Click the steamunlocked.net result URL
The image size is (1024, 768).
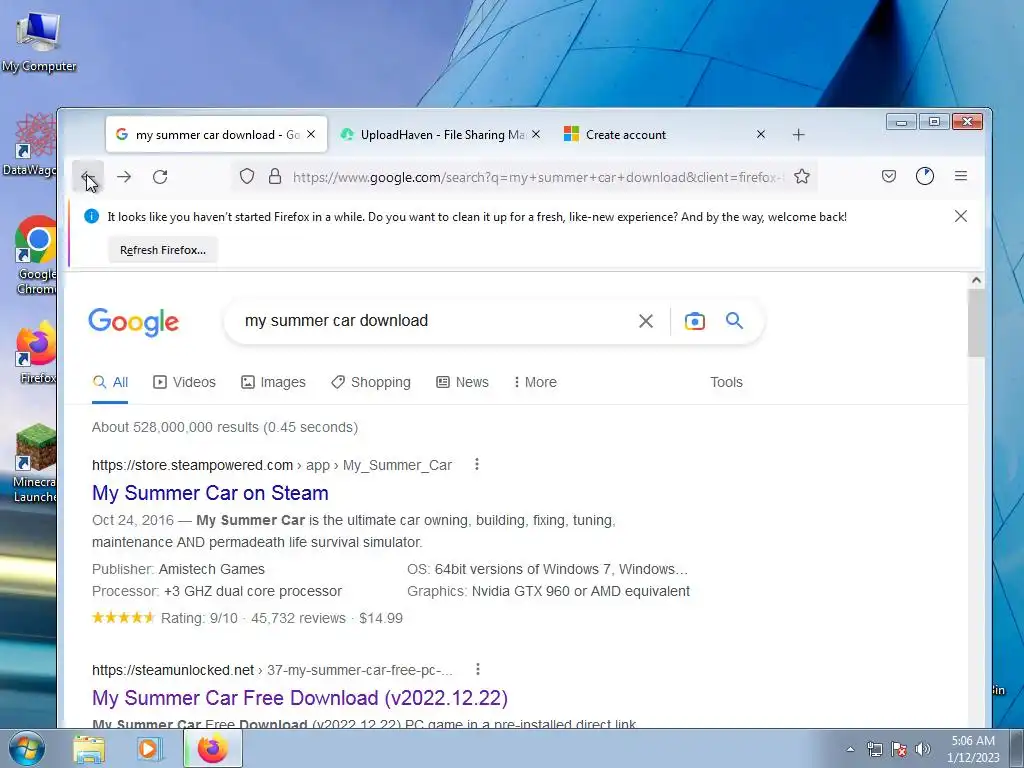[272, 670]
